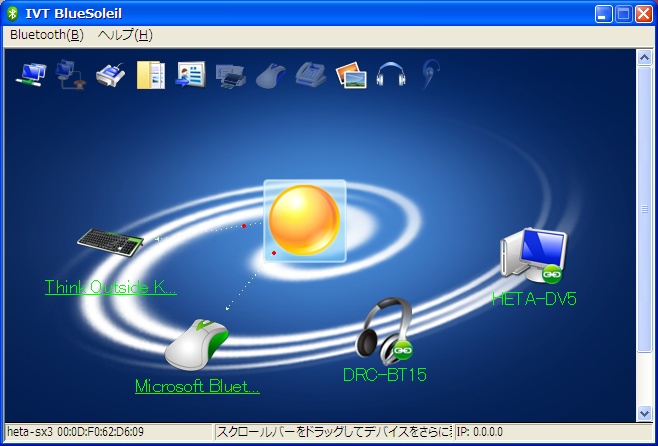Select the HETA-DV5 computer device icon

click(x=533, y=256)
